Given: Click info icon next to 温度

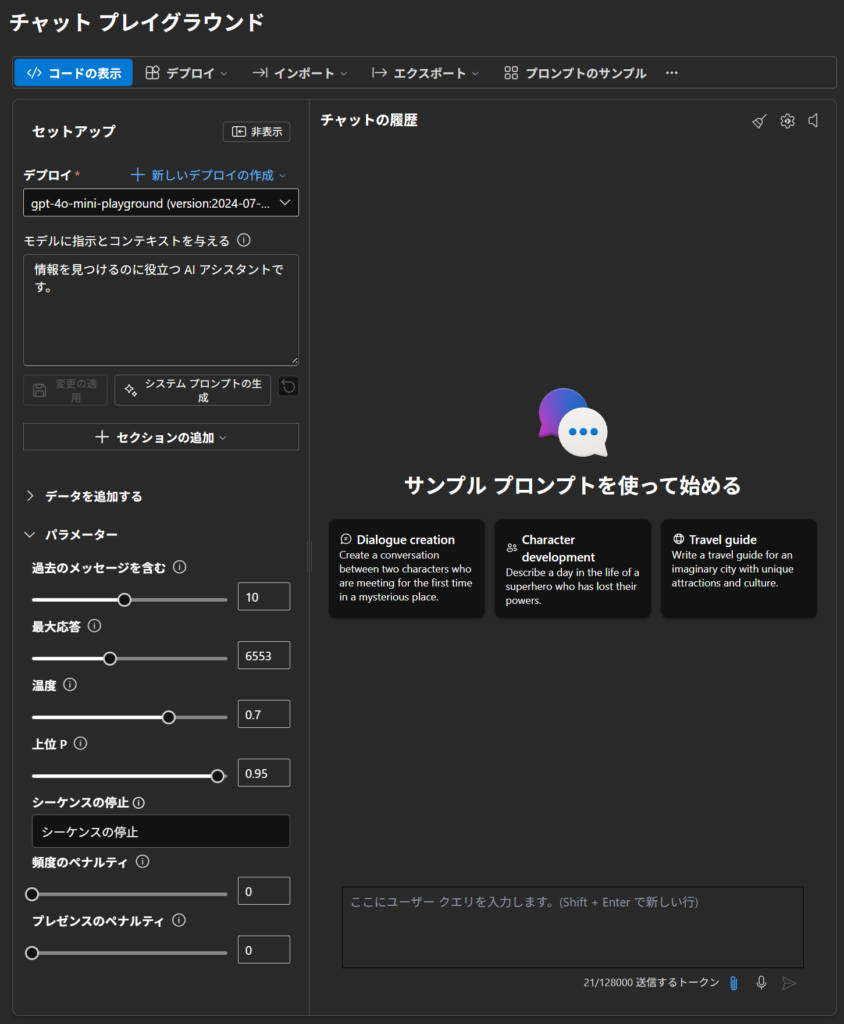Looking at the screenshot, I should click(x=70, y=685).
